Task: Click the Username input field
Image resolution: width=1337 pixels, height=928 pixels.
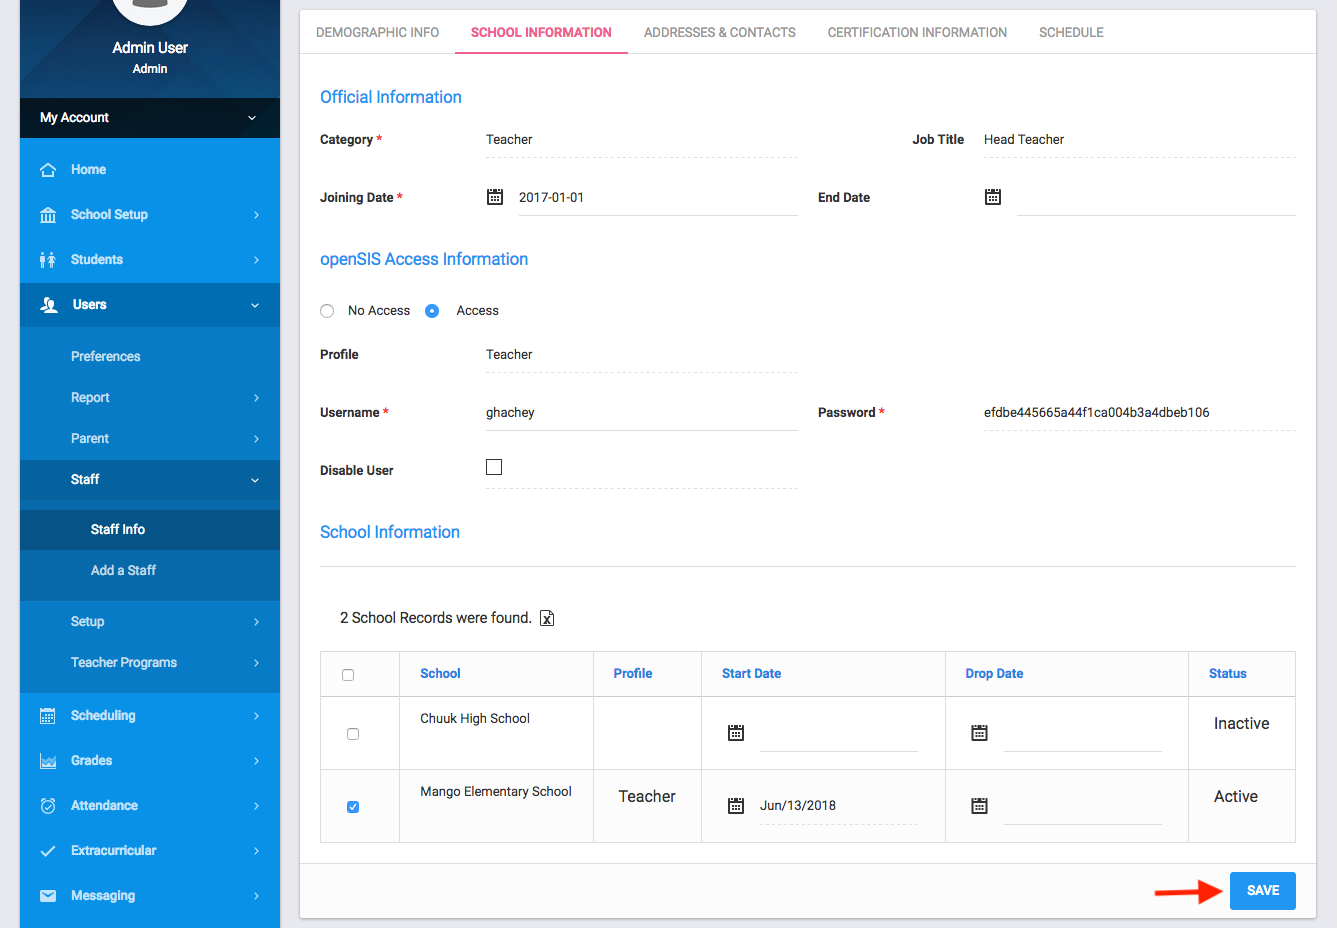Action: click(640, 413)
